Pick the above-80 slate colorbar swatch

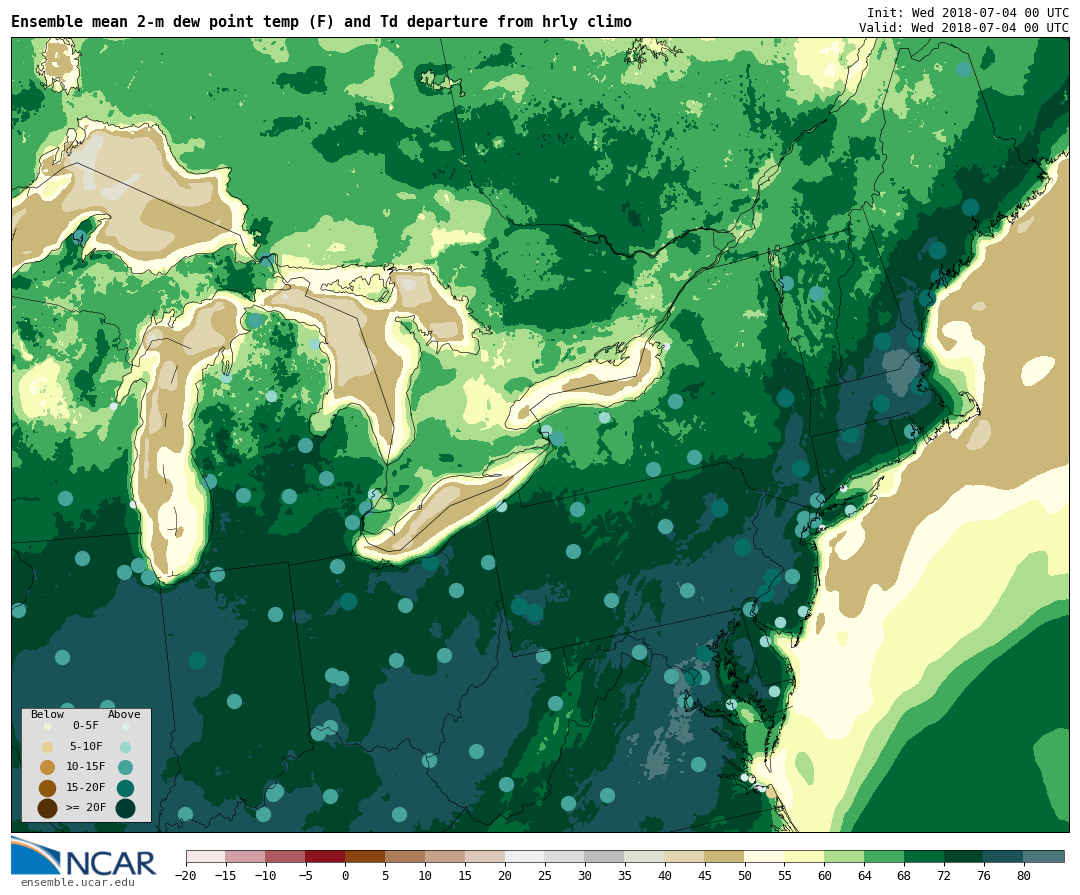tap(1044, 856)
